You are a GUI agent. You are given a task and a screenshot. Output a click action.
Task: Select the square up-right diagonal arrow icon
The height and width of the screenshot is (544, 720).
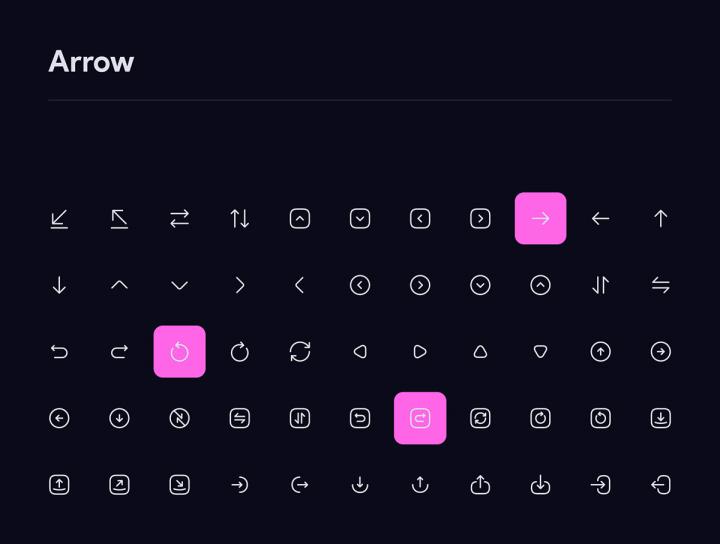[119, 485]
